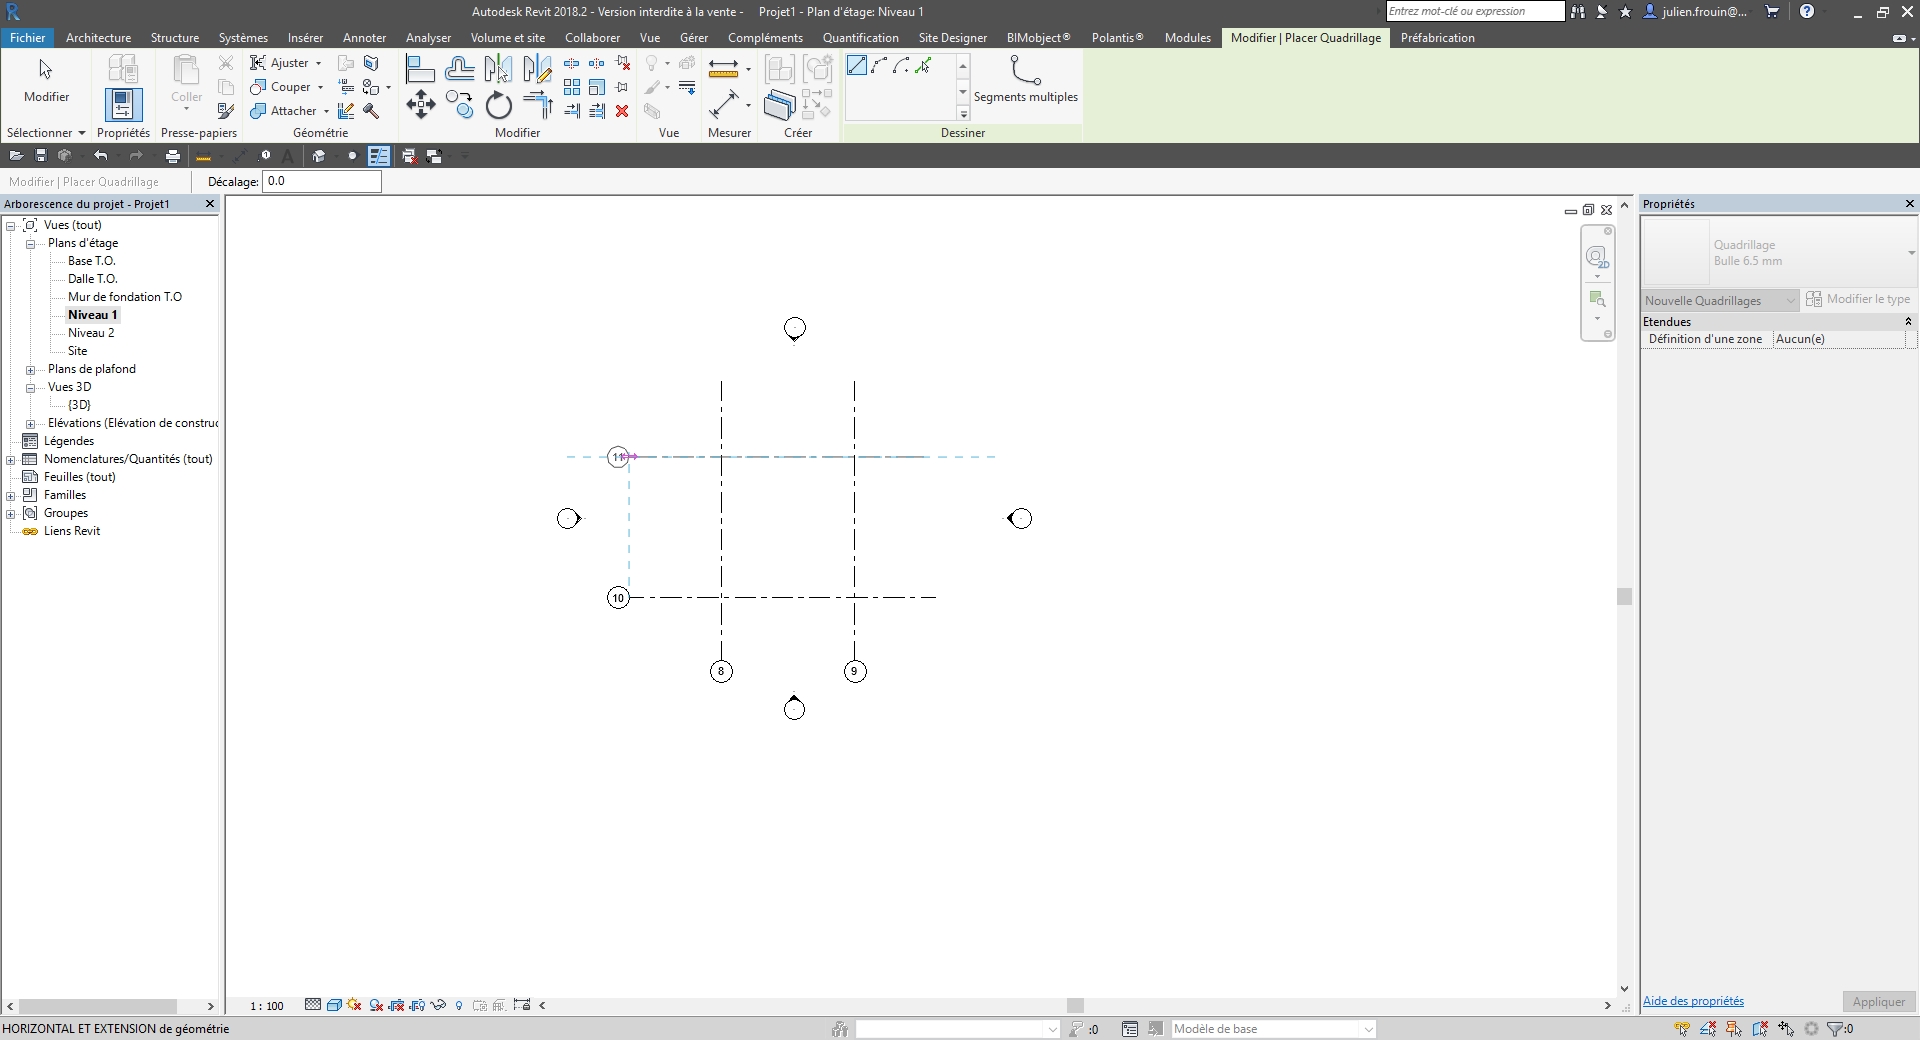Click the Rotate tool icon
This screenshot has height=1040, width=1920.
click(498, 105)
